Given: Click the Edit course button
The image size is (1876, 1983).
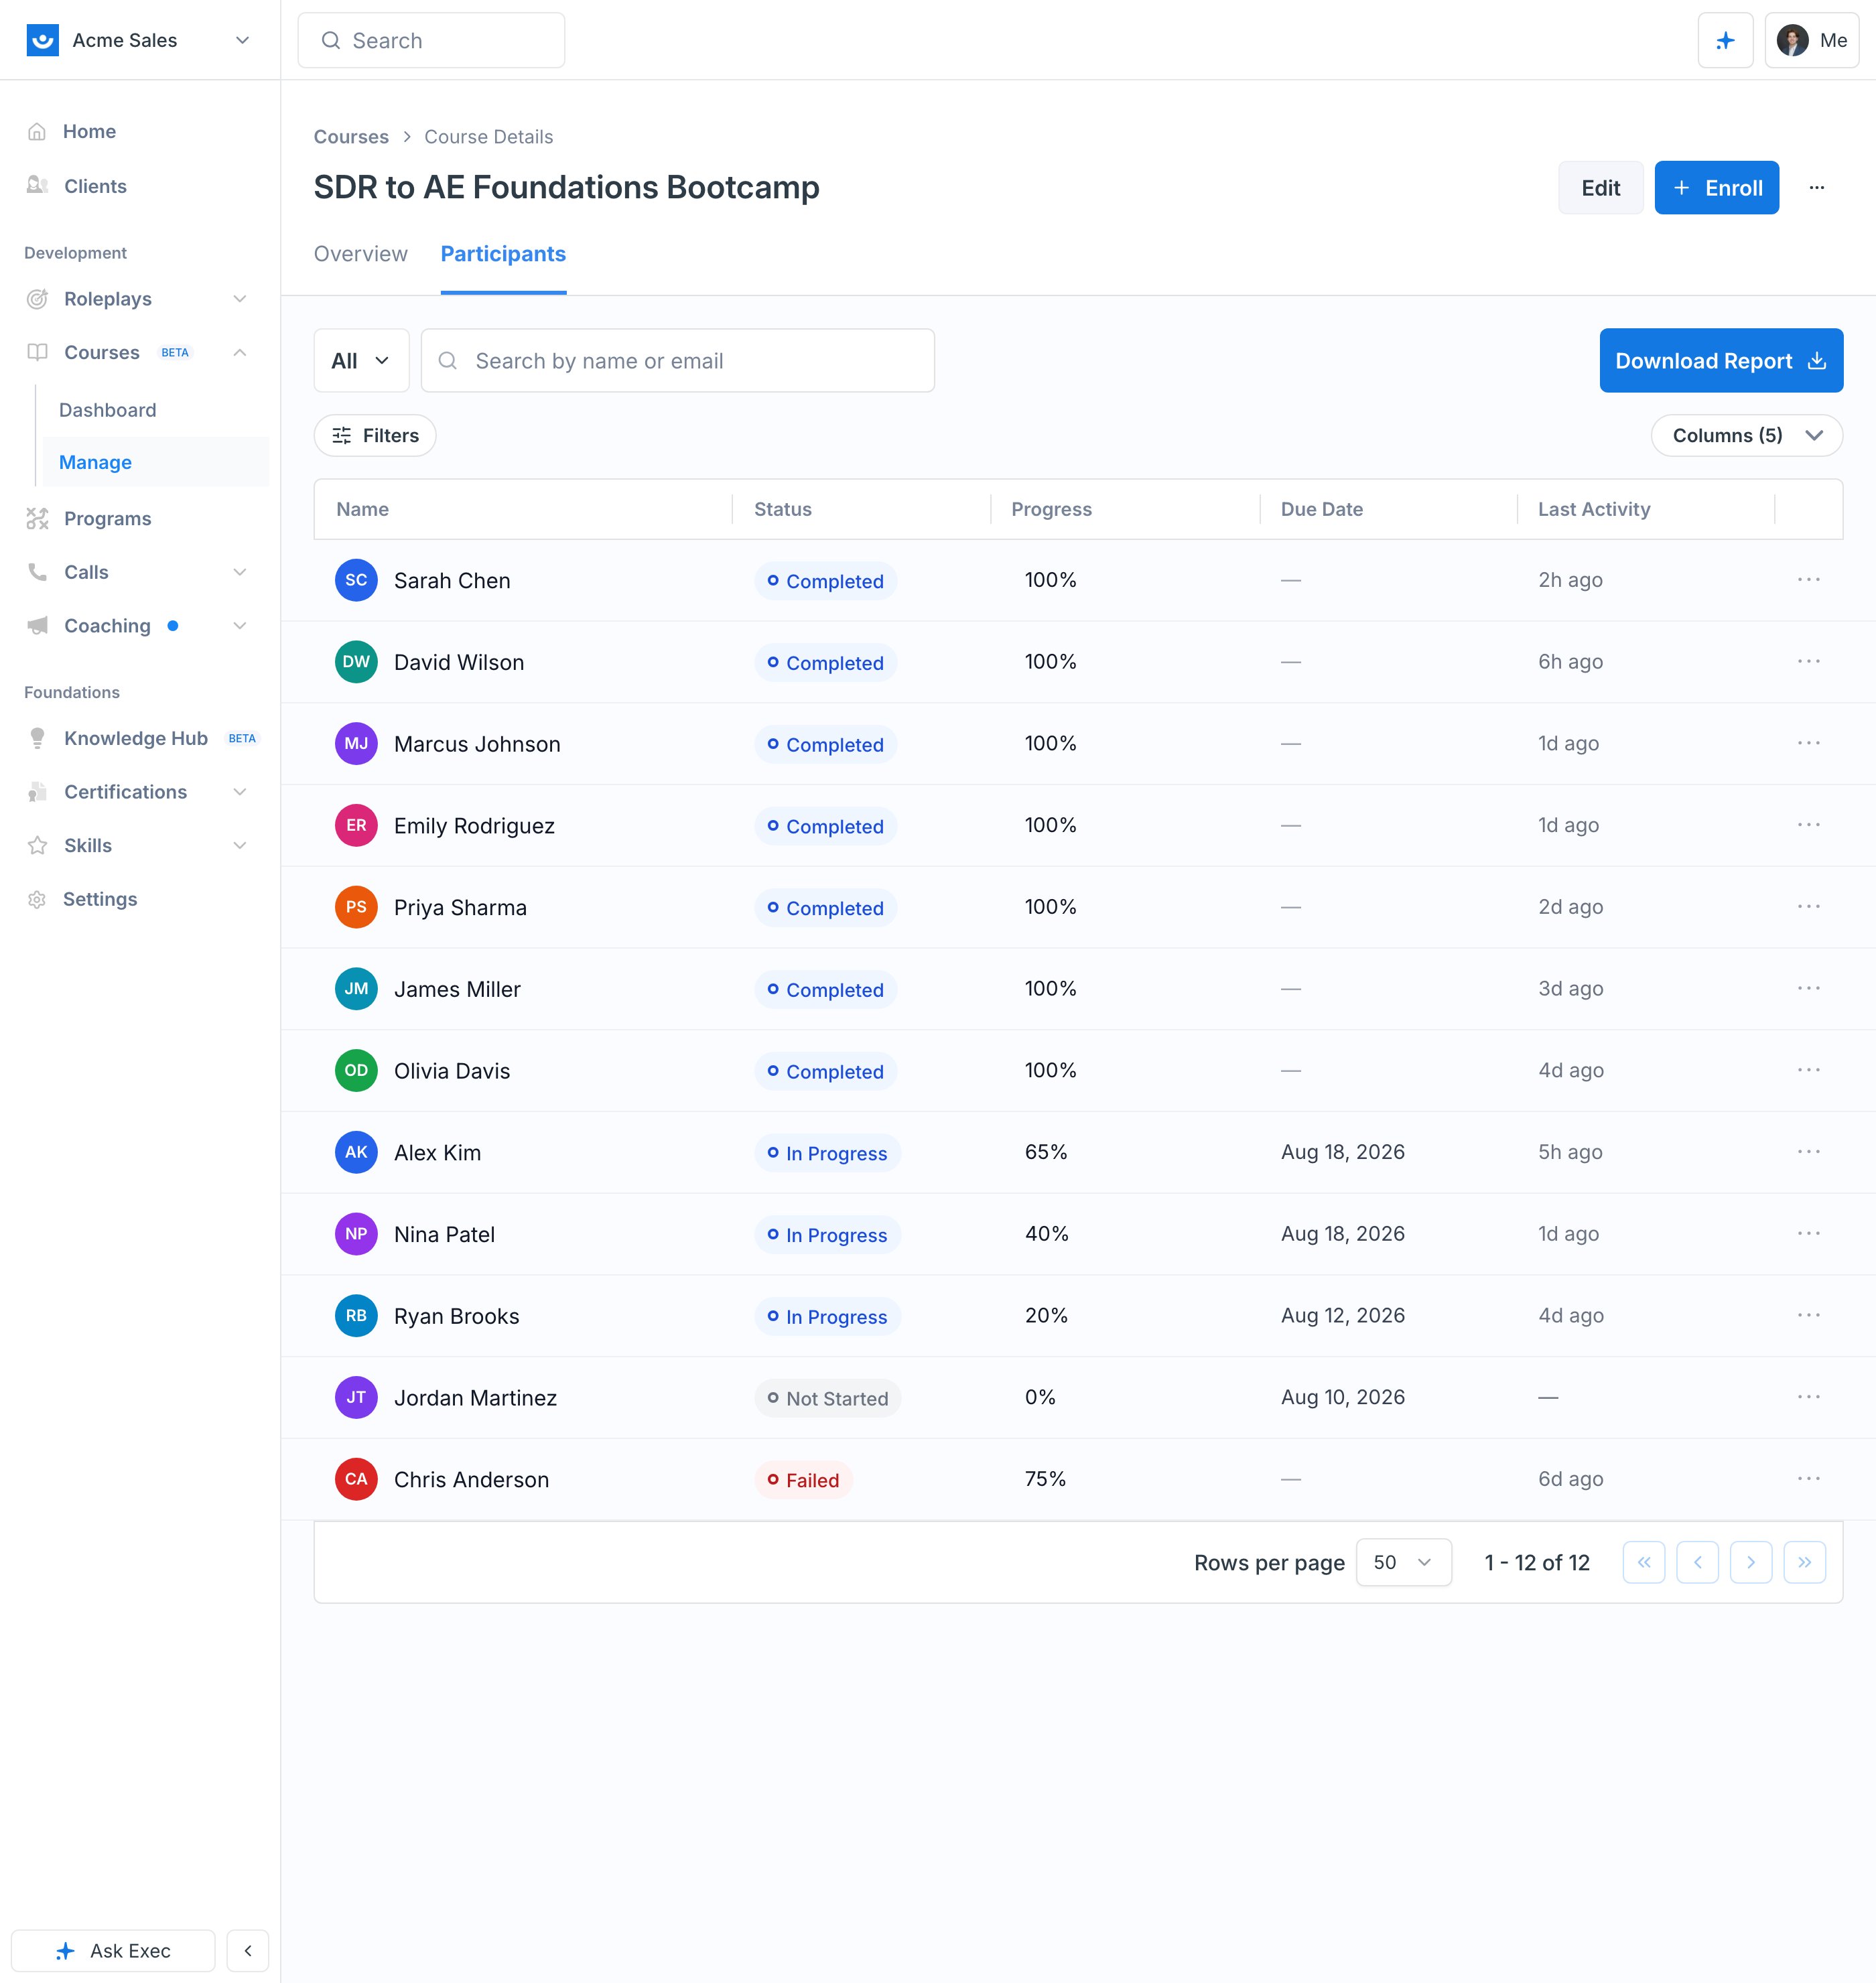Looking at the screenshot, I should pos(1600,188).
